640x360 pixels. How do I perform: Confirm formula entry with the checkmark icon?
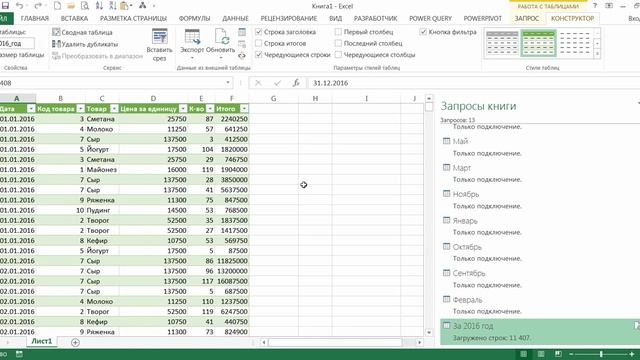[x=278, y=83]
